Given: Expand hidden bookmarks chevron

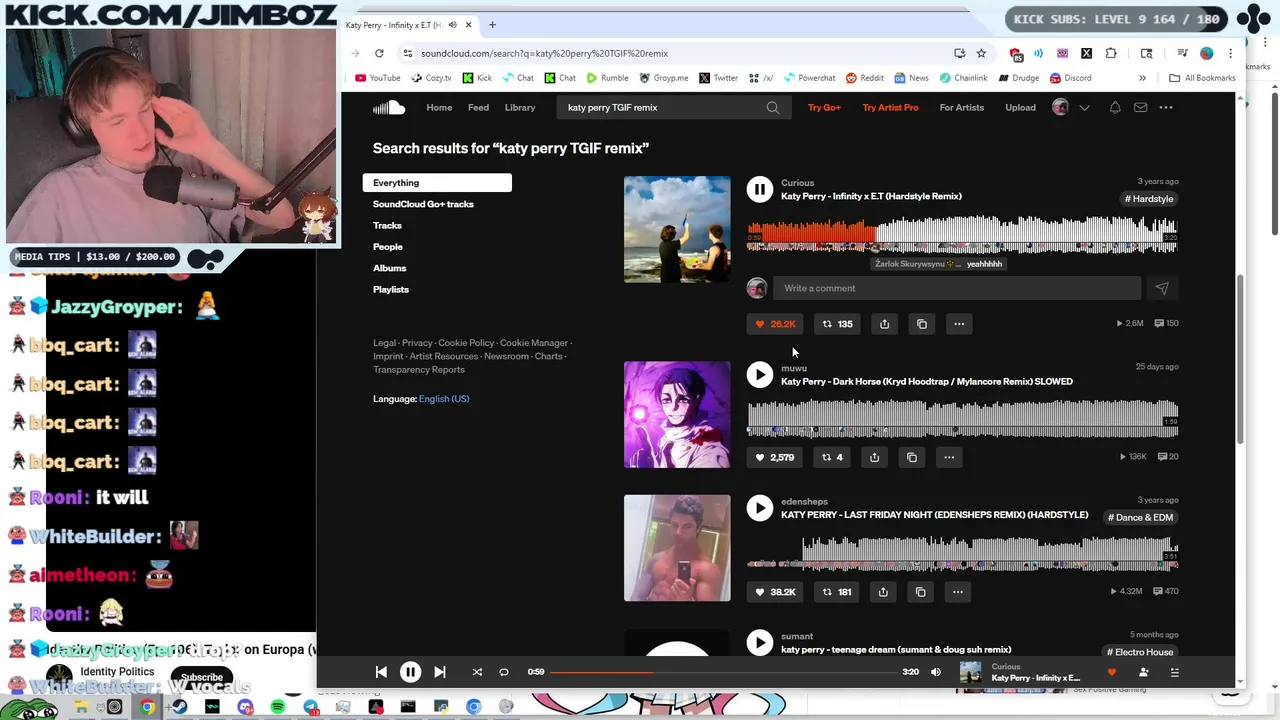Looking at the screenshot, I should pyautogui.click(x=1142, y=78).
